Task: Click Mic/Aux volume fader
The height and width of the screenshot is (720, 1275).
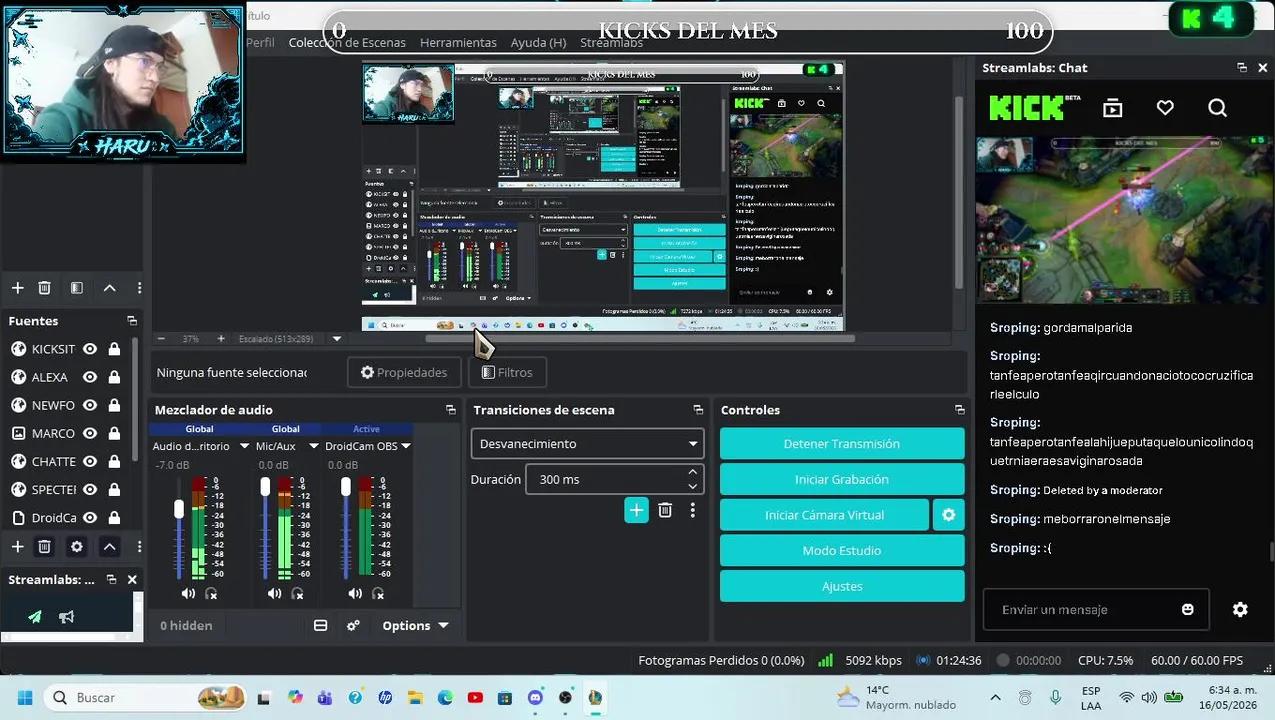Action: pyautogui.click(x=265, y=487)
